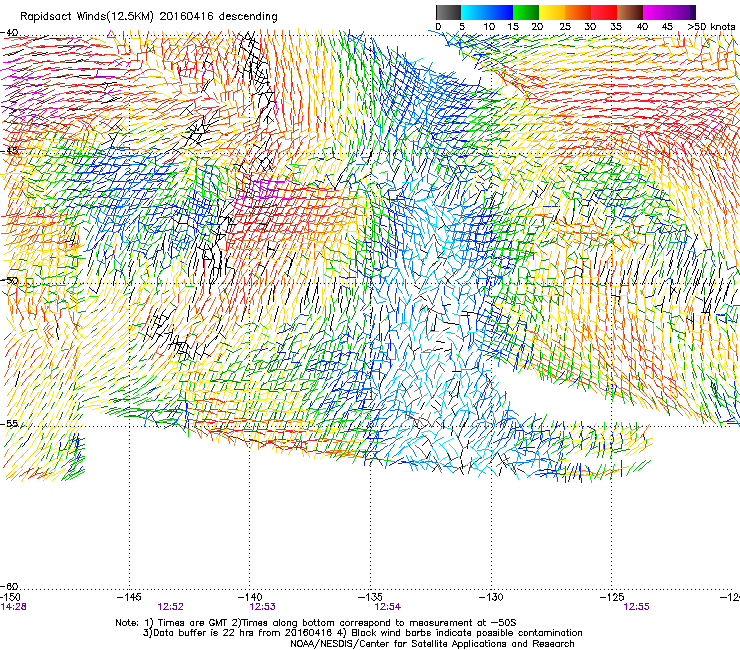This screenshot has width=740, height=650.
Task: Click the '>50 knots' legend label
Action: [711, 26]
